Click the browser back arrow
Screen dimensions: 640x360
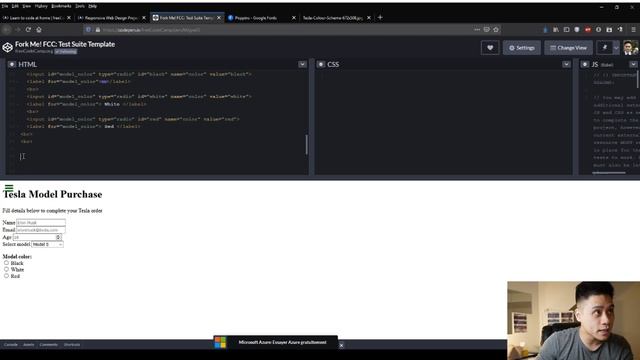[7, 29]
